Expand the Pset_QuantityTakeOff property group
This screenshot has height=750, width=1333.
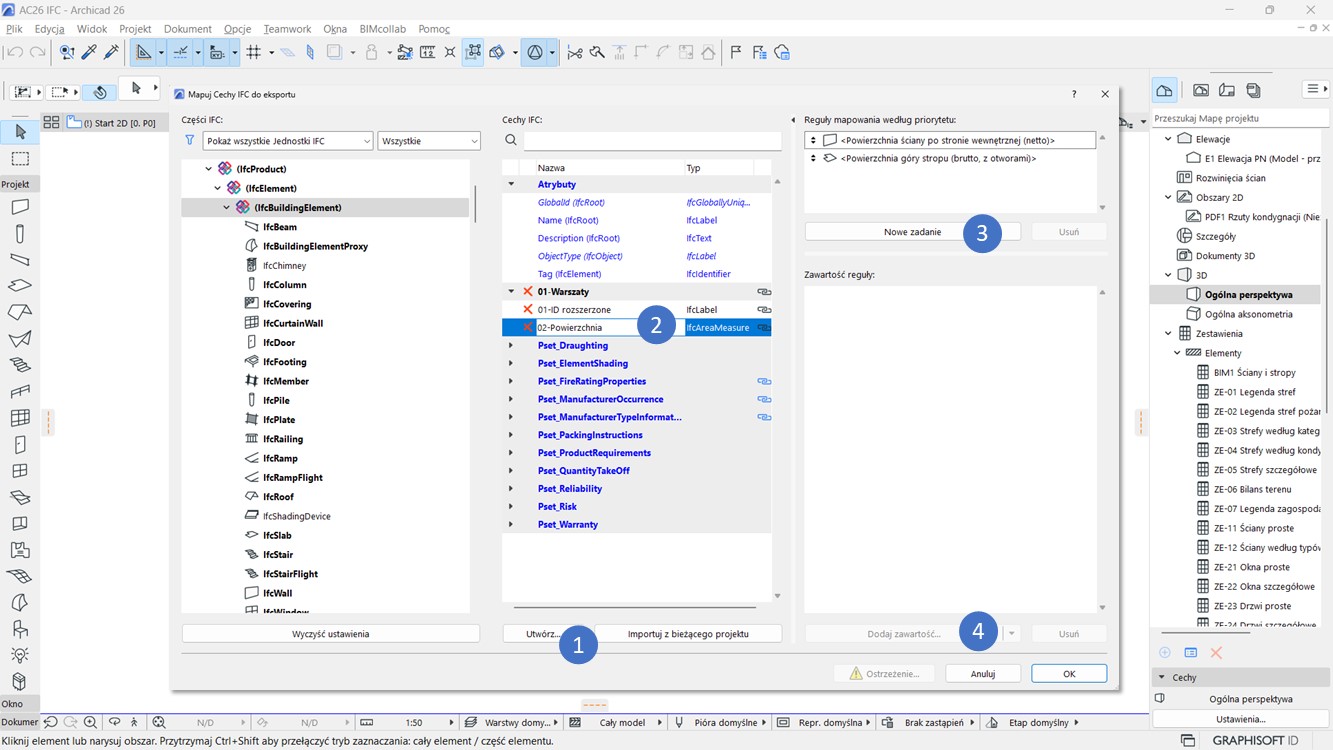coord(511,471)
